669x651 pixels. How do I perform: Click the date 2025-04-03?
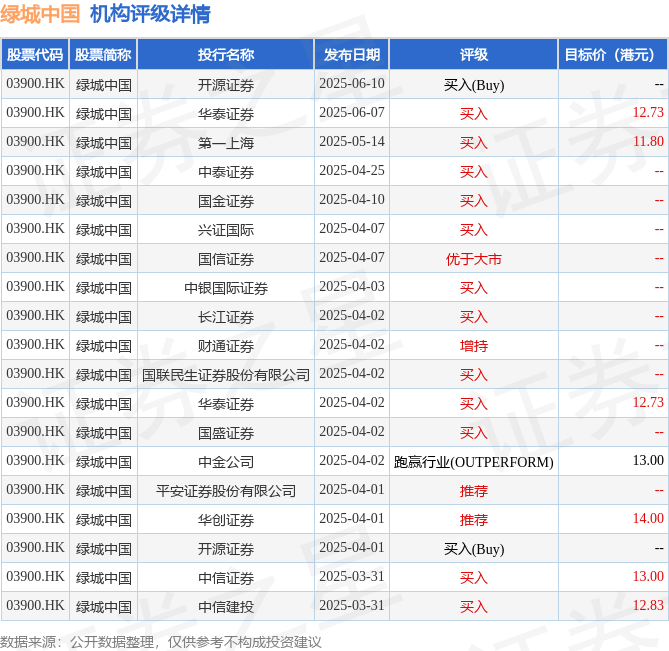(x=352, y=287)
